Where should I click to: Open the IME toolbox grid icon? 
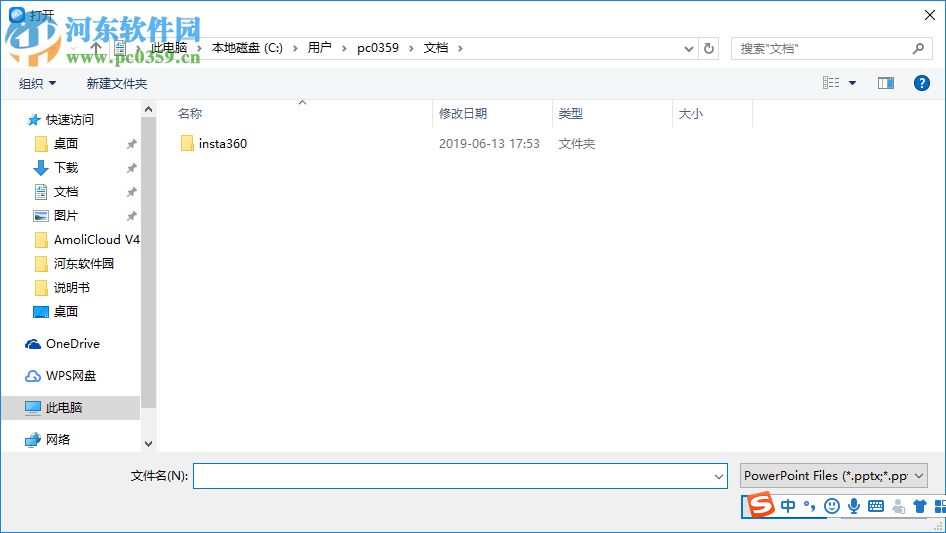tap(939, 506)
